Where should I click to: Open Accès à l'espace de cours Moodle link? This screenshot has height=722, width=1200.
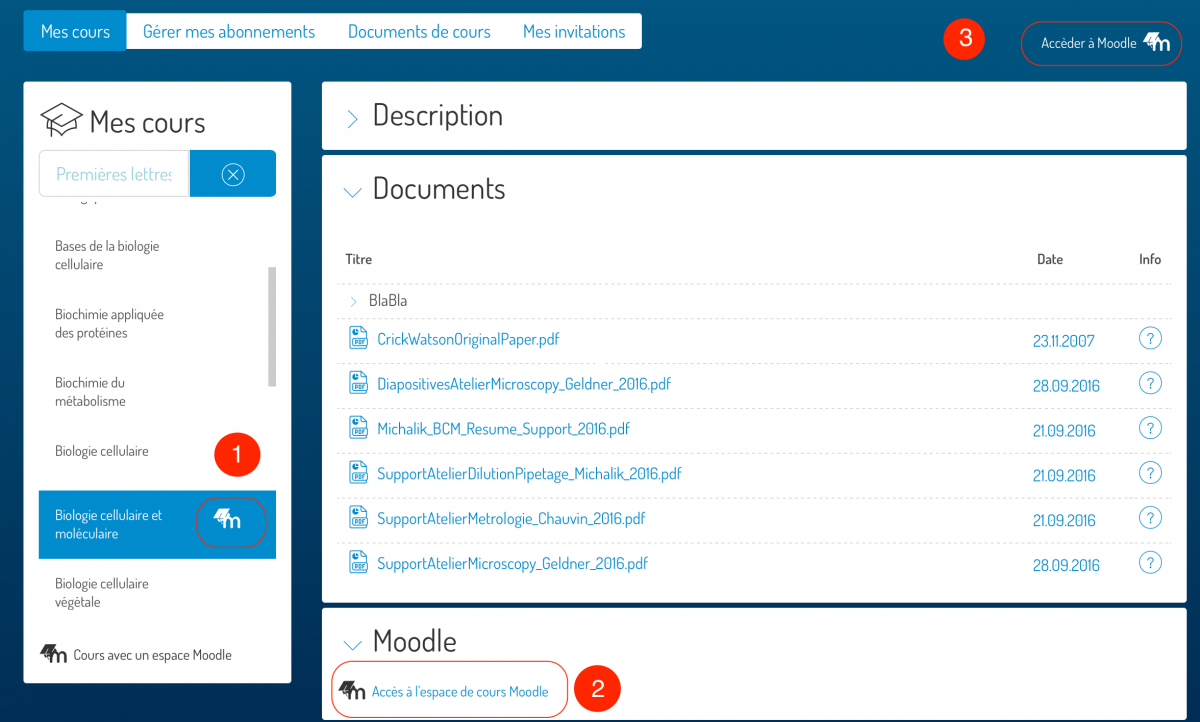click(459, 691)
